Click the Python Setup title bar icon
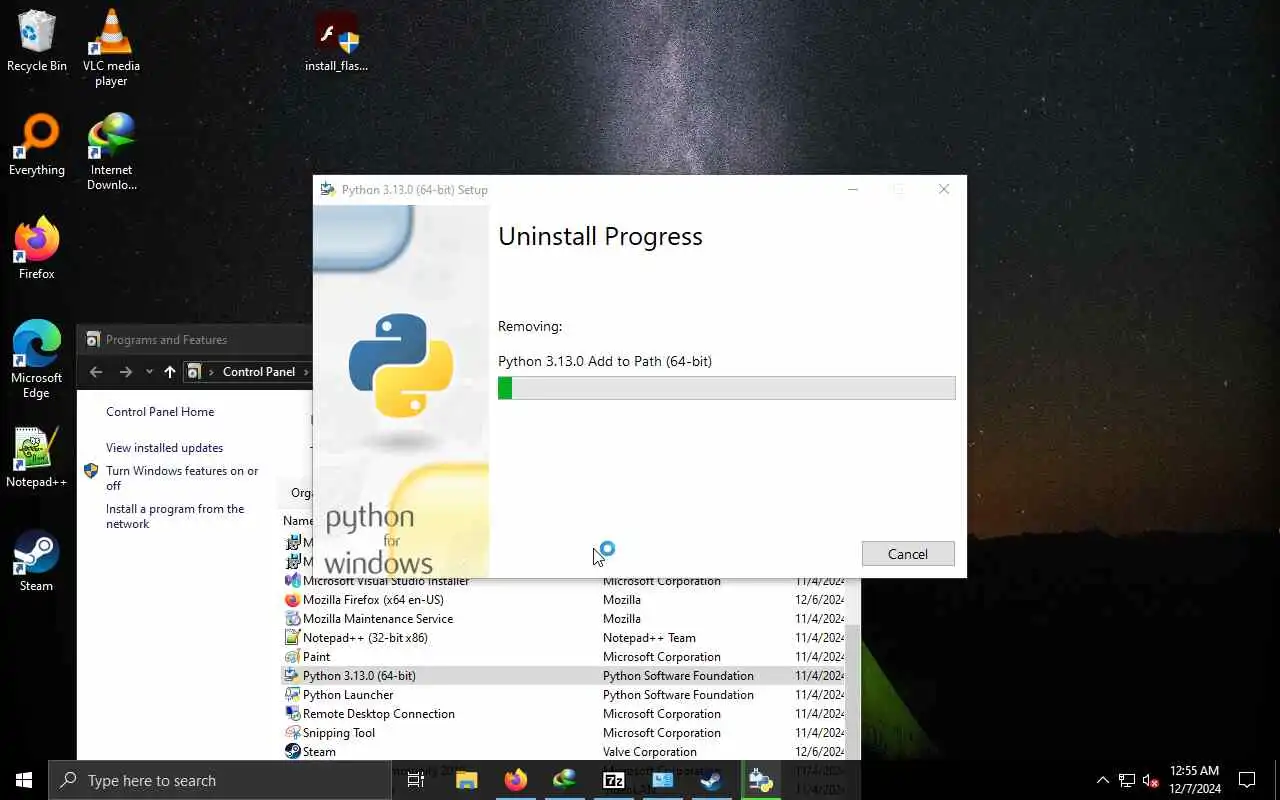 (x=327, y=189)
